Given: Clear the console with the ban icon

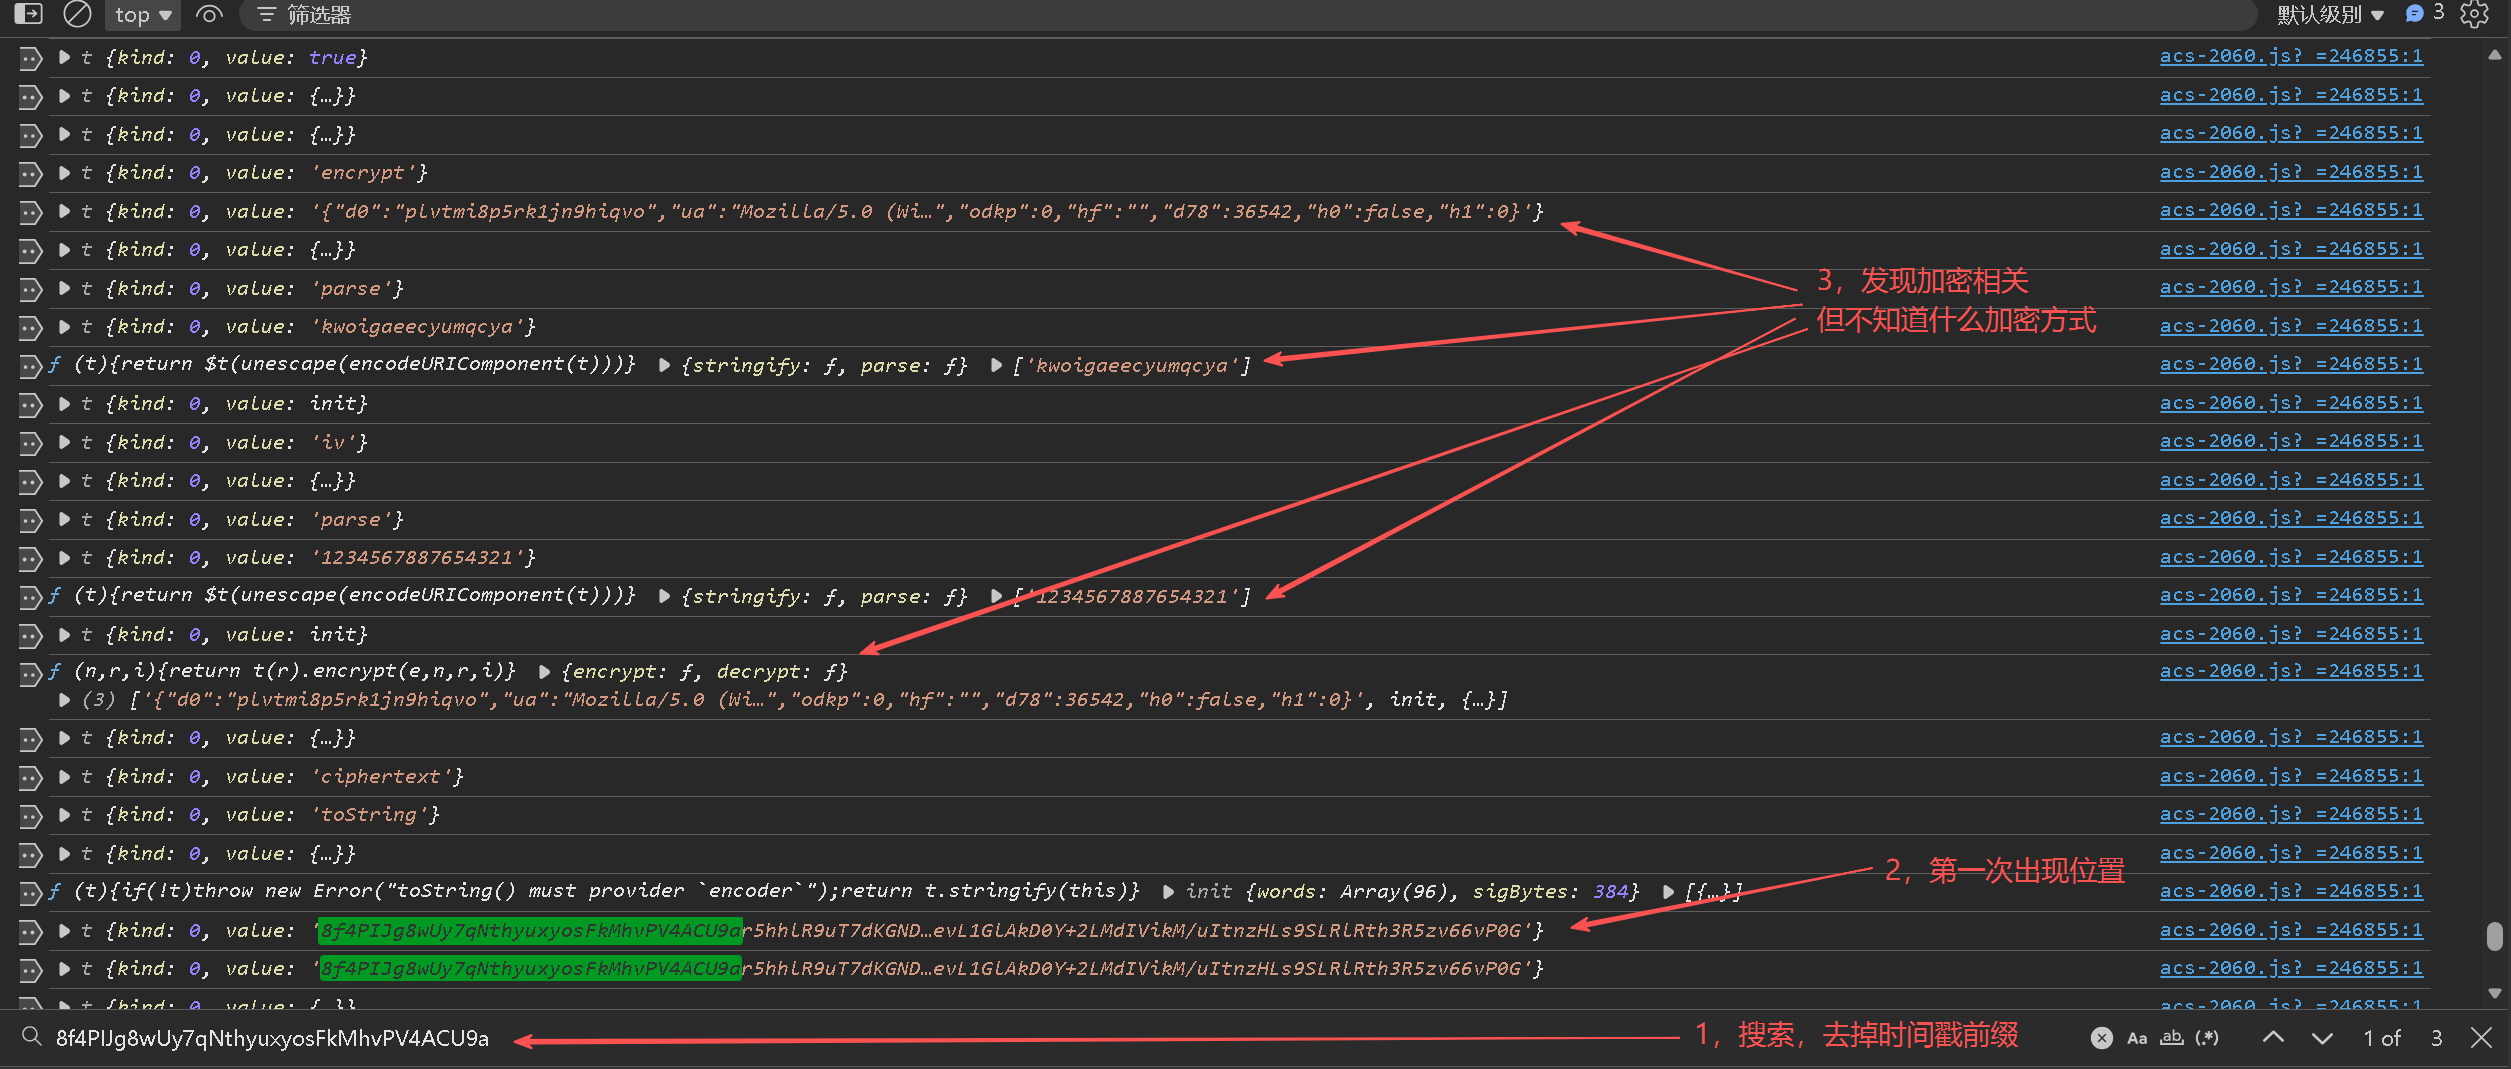Looking at the screenshot, I should coord(77,14).
